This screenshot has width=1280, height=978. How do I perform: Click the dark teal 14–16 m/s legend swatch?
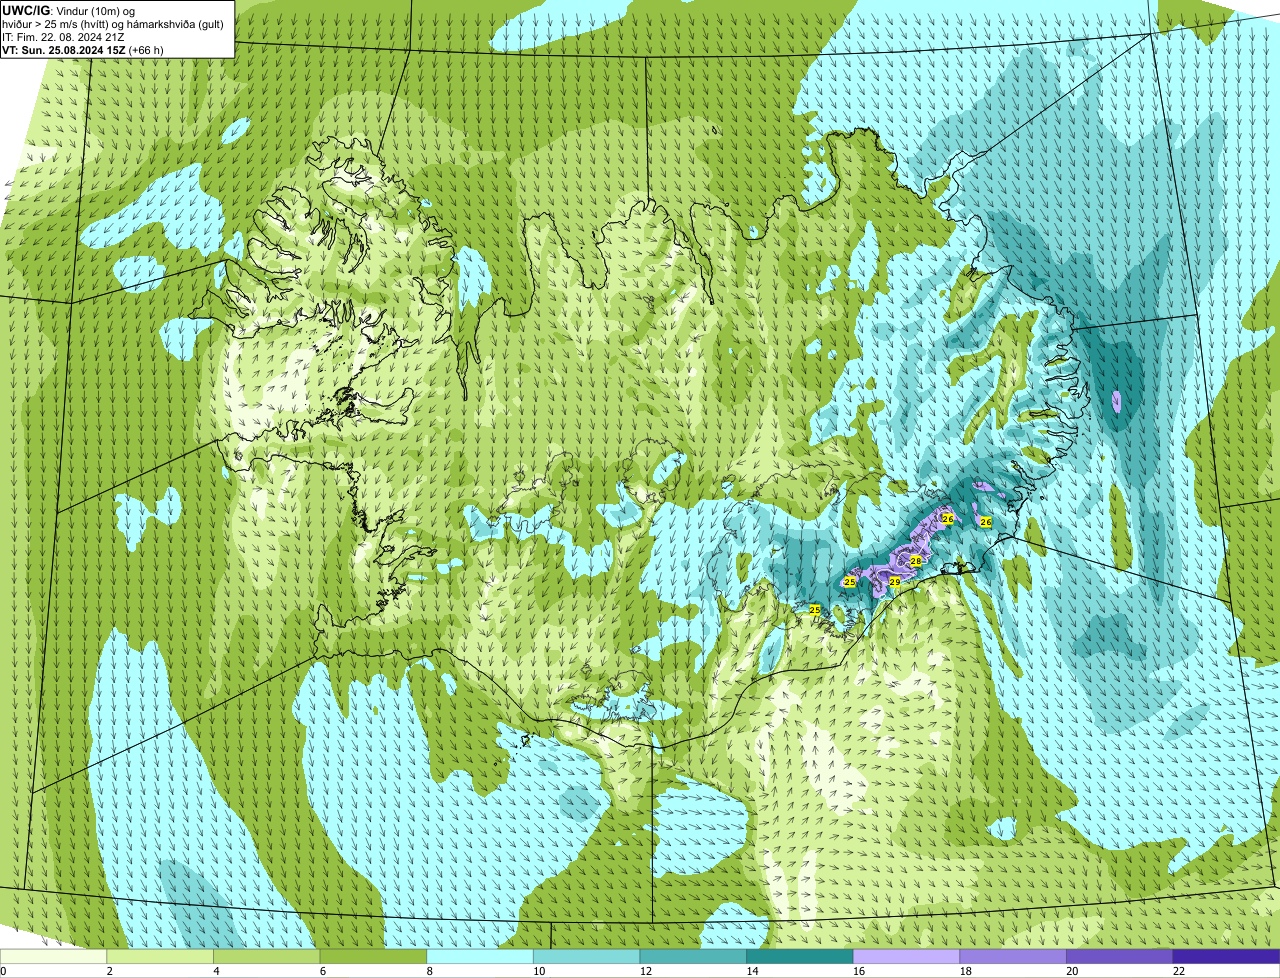pyautogui.click(x=800, y=956)
